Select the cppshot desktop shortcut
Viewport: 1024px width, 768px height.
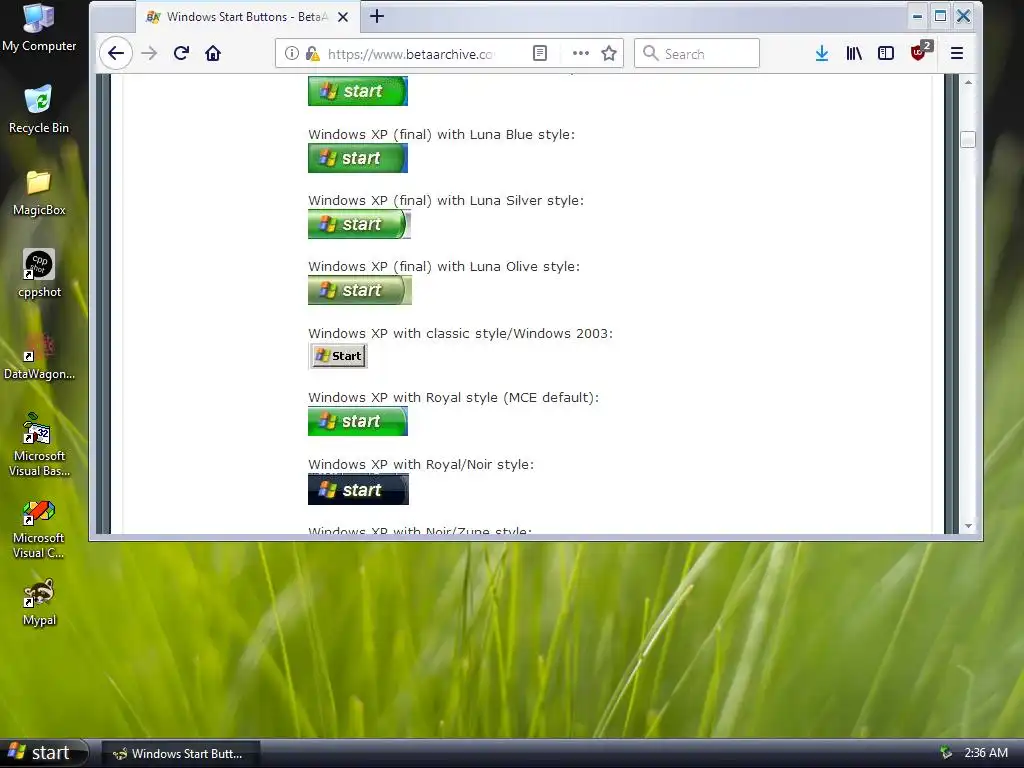39,274
